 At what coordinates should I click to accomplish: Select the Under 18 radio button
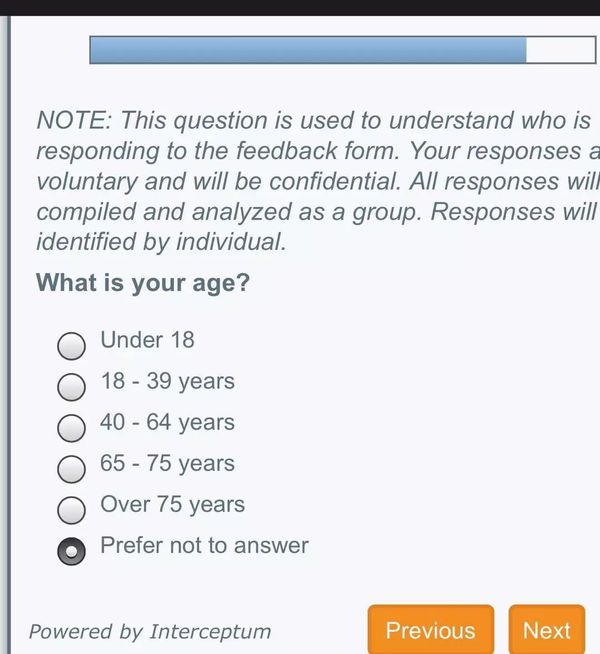click(x=71, y=346)
